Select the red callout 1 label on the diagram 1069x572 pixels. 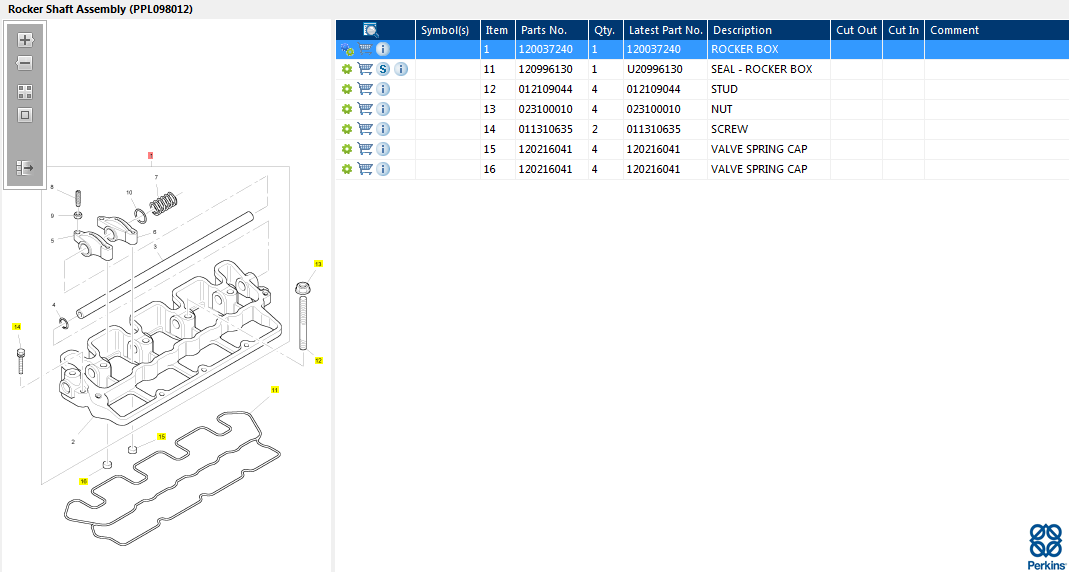[150, 155]
